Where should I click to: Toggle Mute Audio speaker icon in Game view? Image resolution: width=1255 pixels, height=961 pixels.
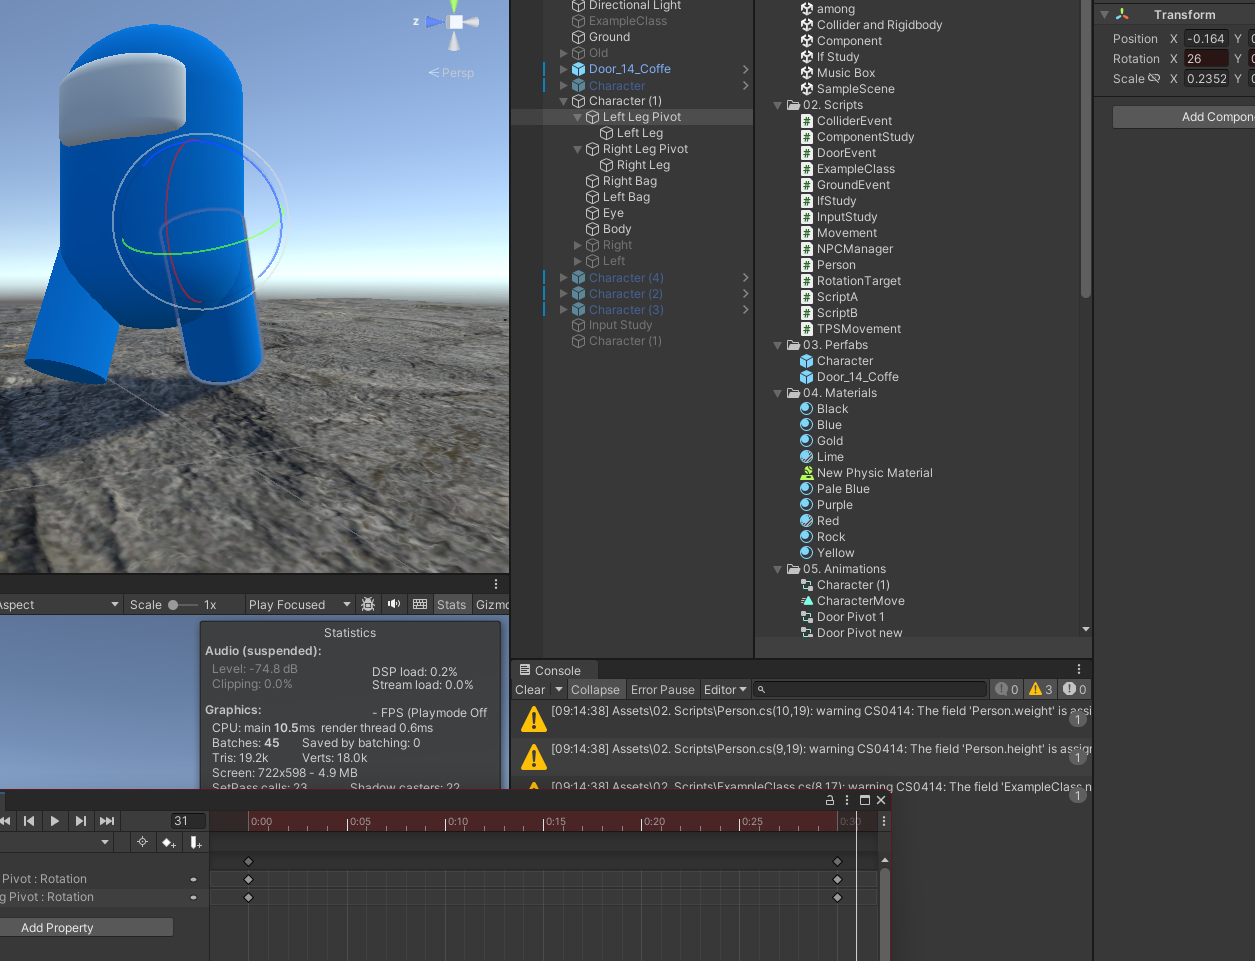[x=394, y=604]
